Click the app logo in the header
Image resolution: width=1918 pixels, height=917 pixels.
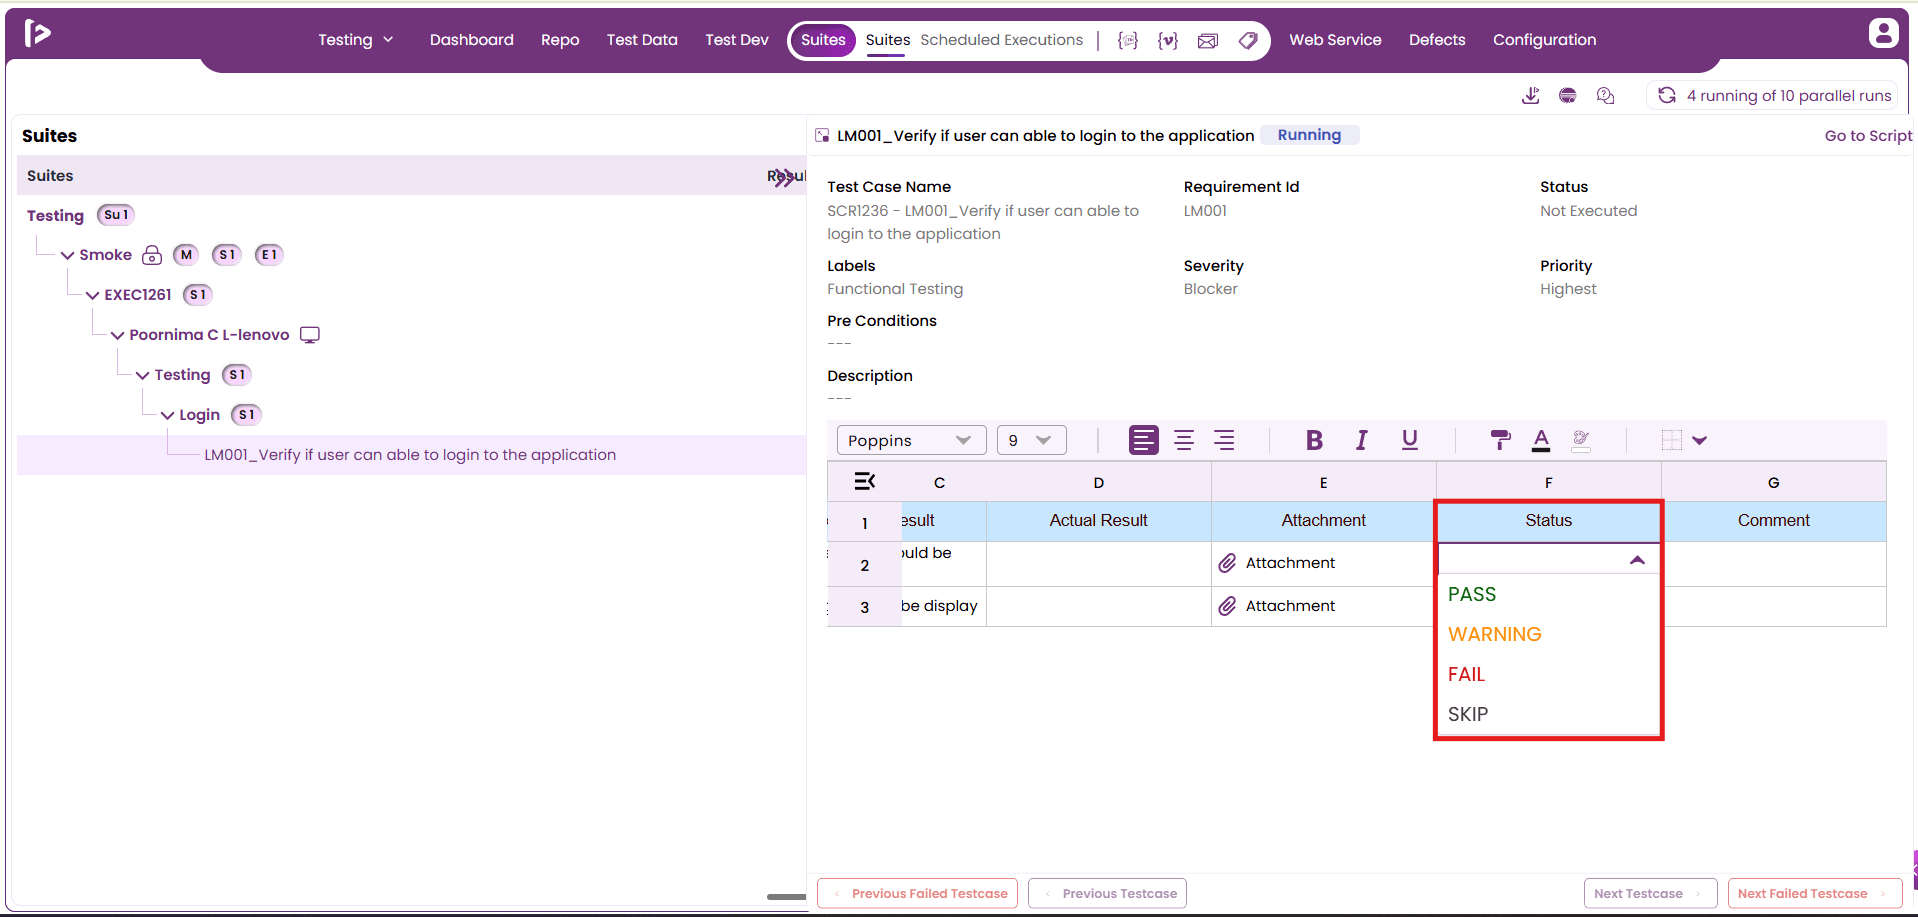coord(37,33)
